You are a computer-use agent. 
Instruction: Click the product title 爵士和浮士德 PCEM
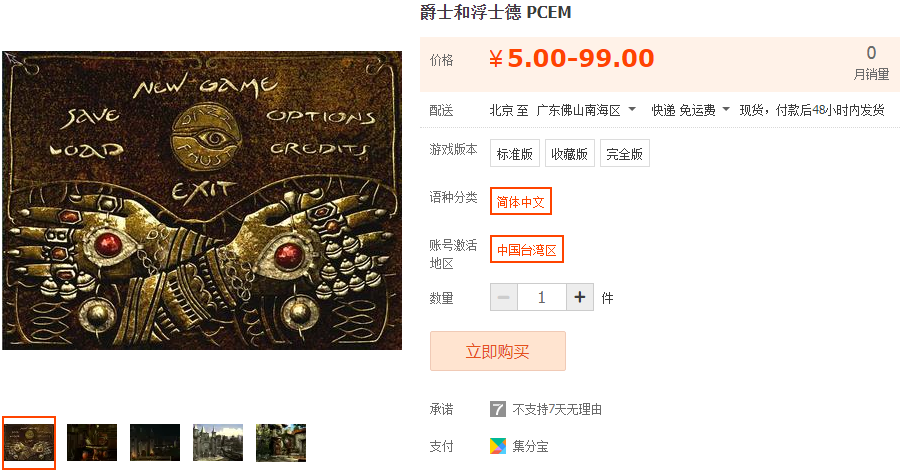[x=495, y=12]
